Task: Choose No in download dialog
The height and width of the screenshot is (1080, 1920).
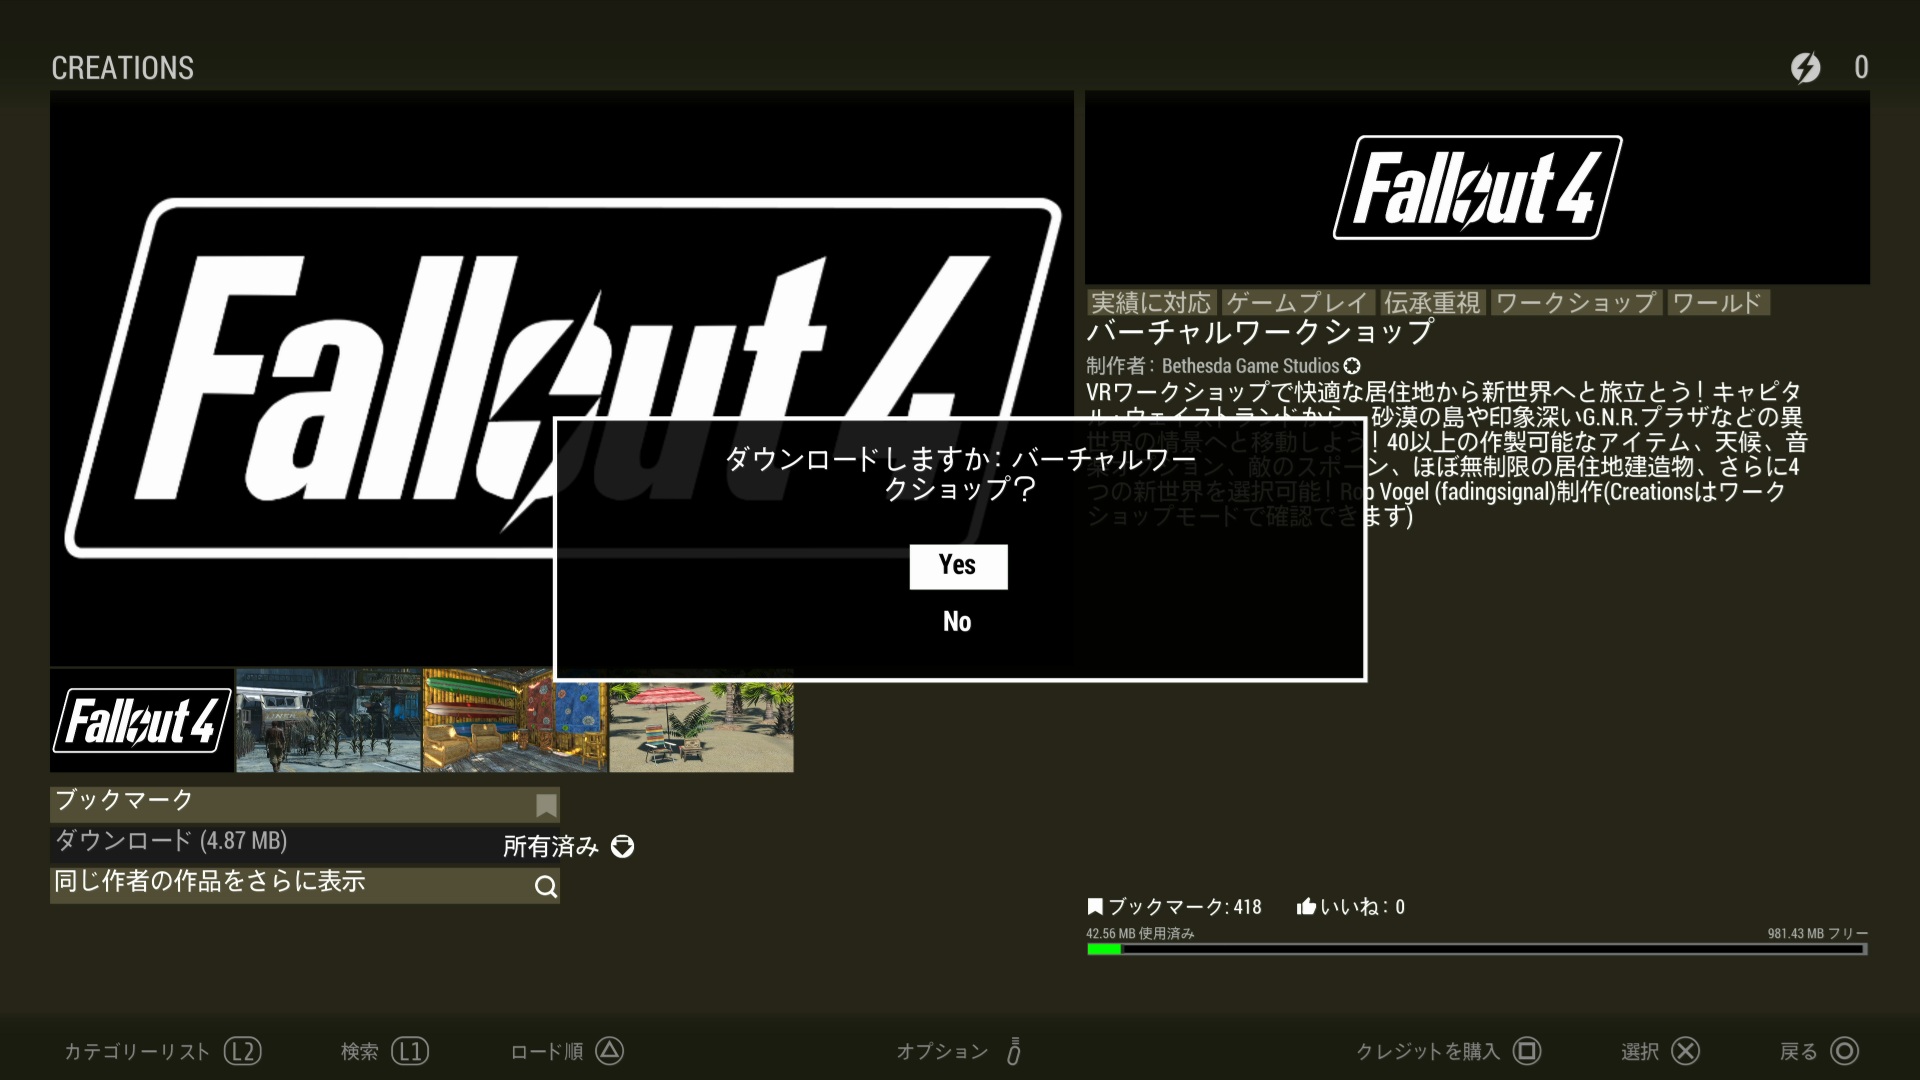Action: (x=957, y=622)
